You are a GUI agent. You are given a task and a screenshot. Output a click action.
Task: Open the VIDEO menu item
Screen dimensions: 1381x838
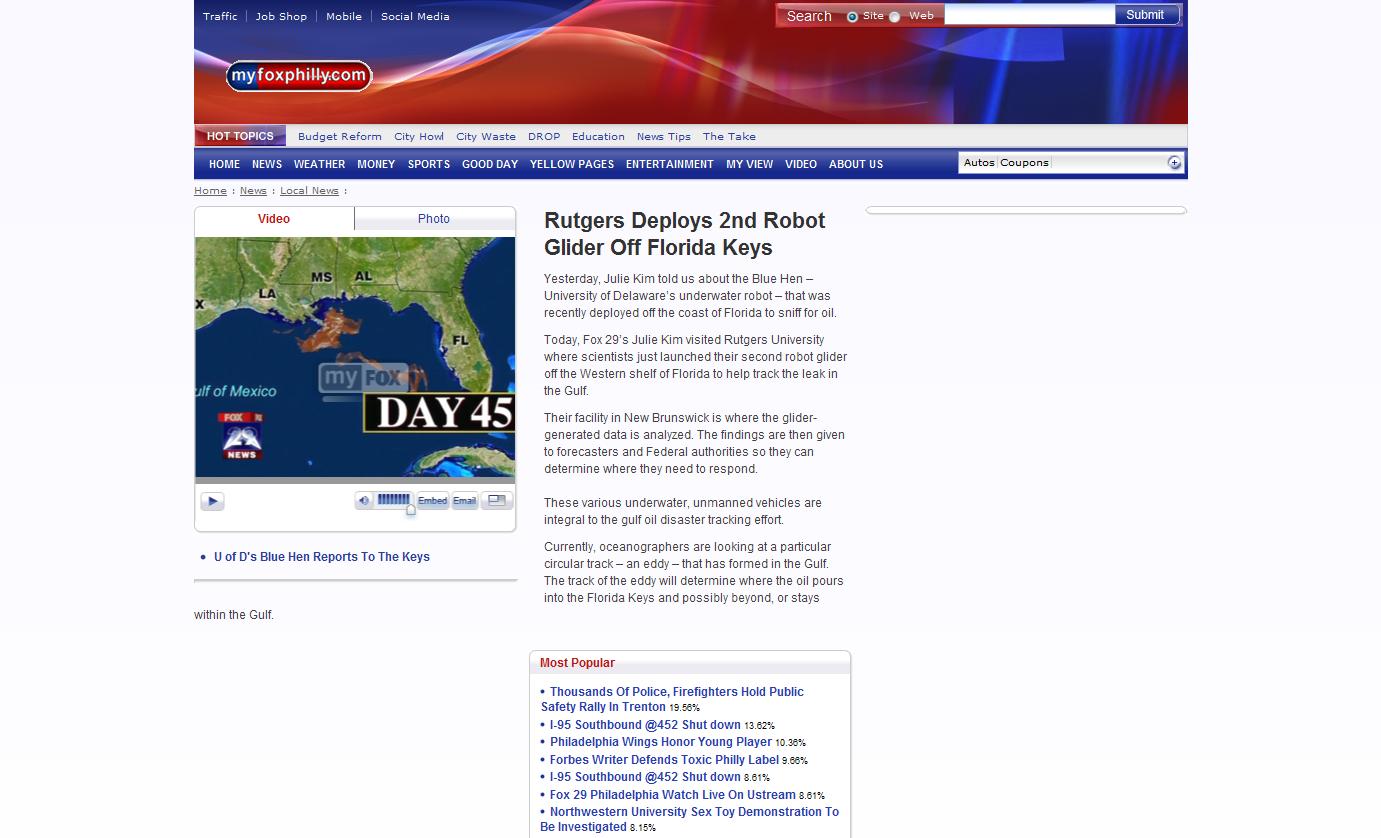801,164
